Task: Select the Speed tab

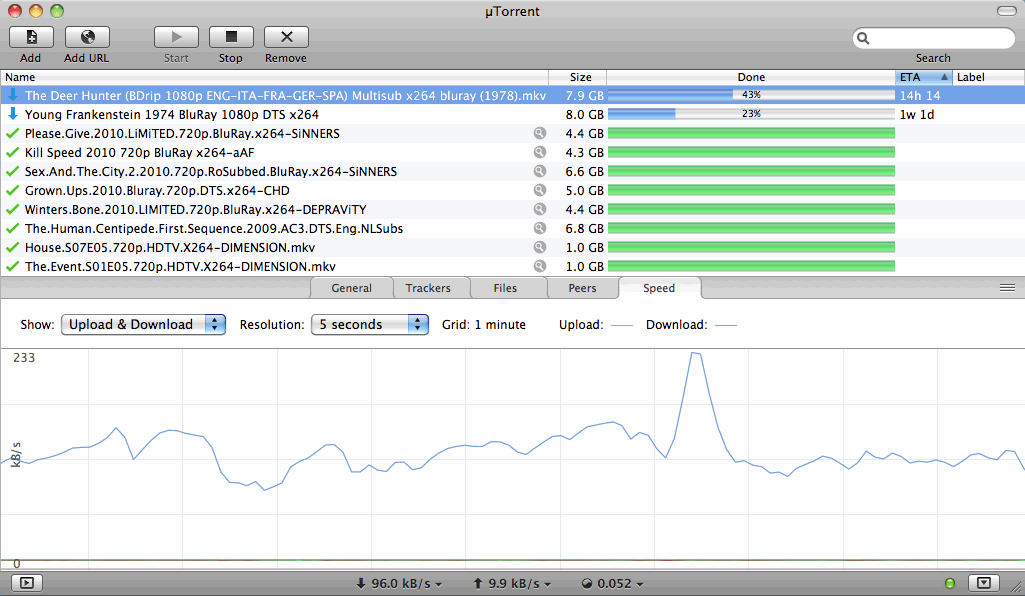Action: click(x=659, y=288)
